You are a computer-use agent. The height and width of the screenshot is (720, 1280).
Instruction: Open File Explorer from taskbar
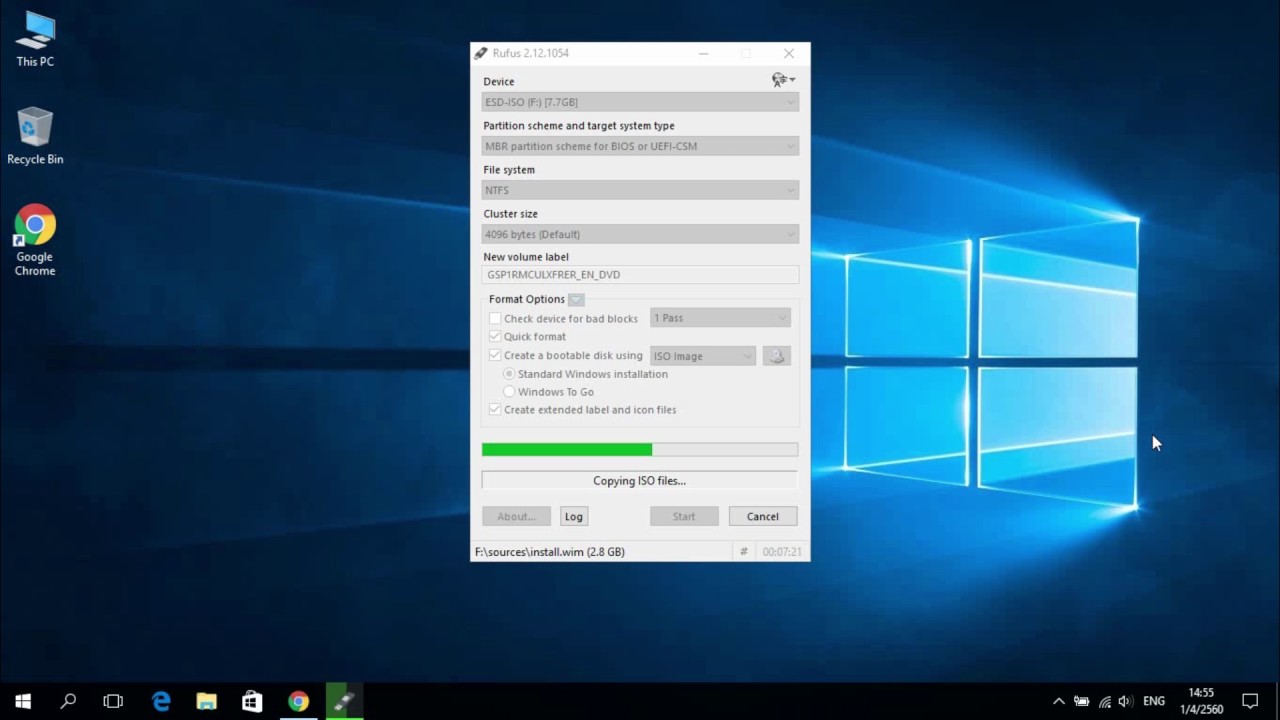pyautogui.click(x=207, y=701)
